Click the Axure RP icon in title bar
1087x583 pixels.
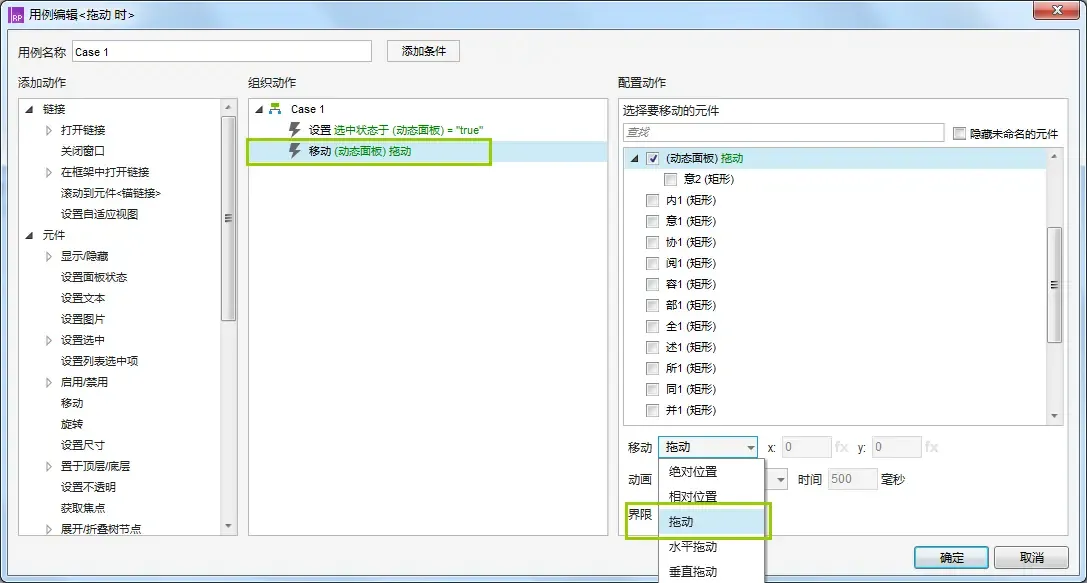coord(16,15)
